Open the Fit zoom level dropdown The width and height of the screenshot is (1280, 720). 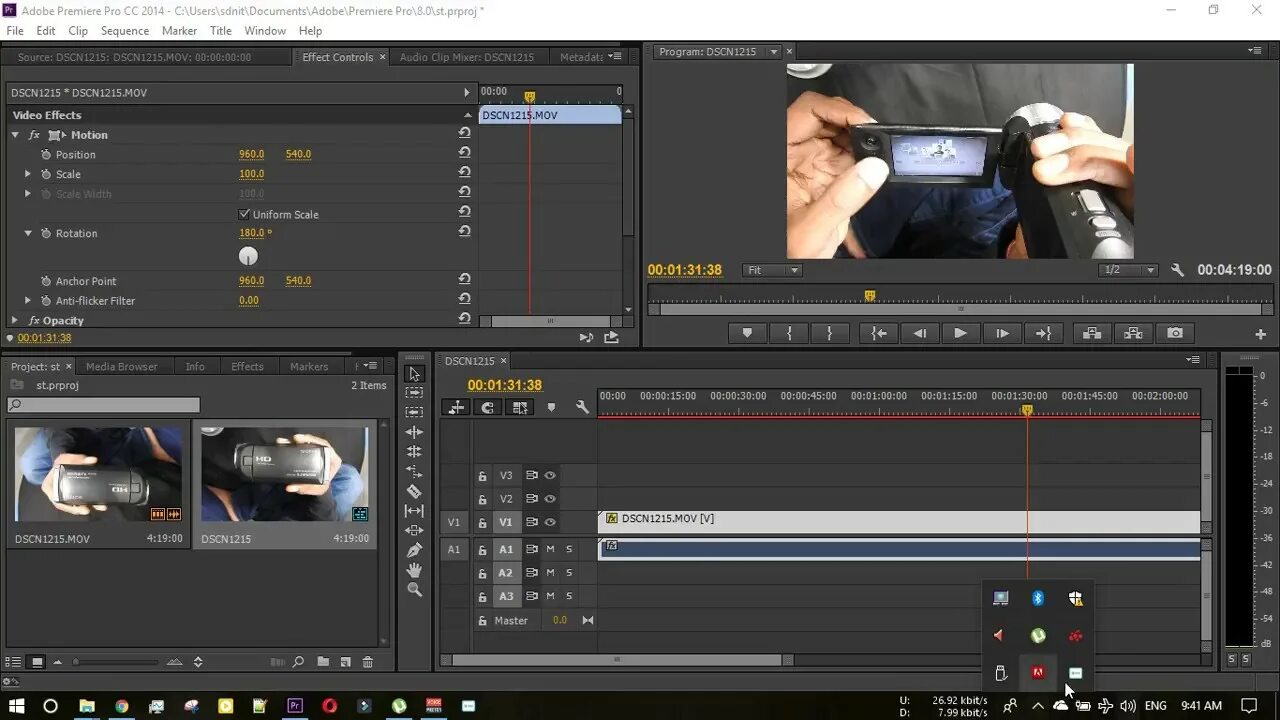[x=773, y=270]
